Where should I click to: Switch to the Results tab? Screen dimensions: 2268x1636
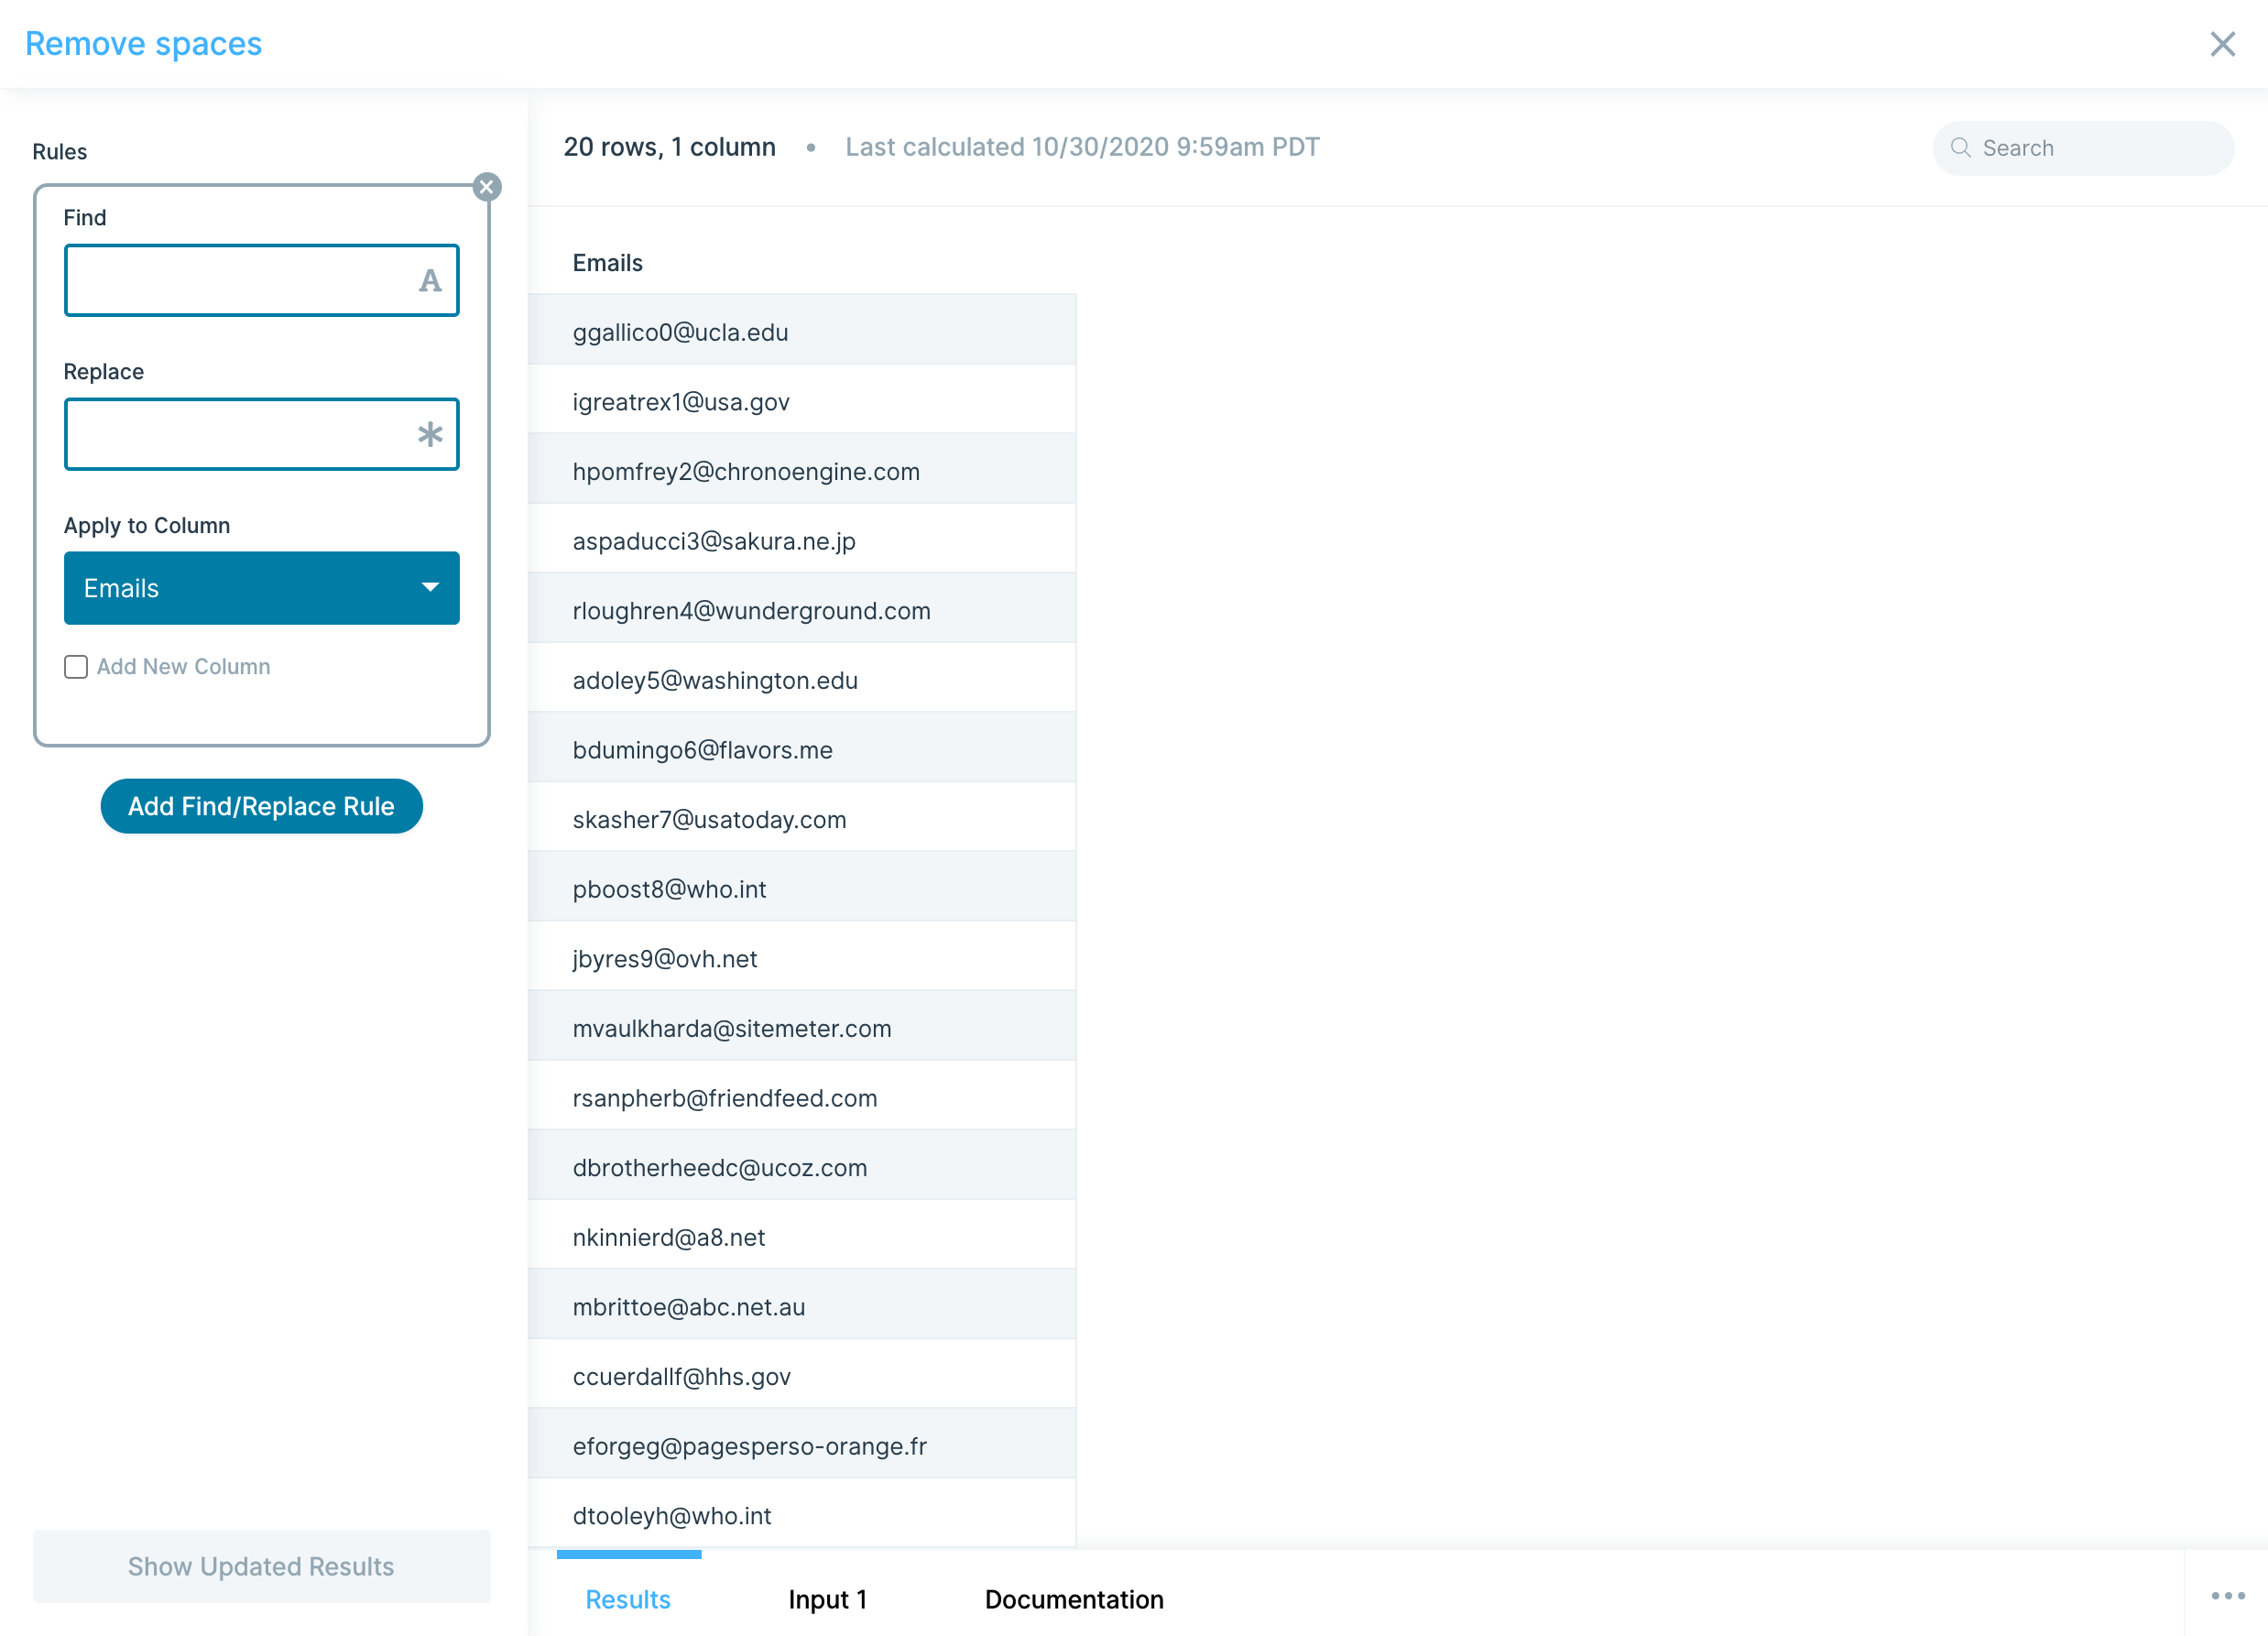(x=628, y=1599)
